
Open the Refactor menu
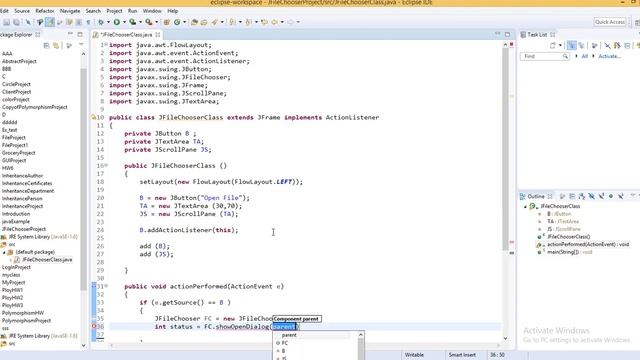pos(44,11)
